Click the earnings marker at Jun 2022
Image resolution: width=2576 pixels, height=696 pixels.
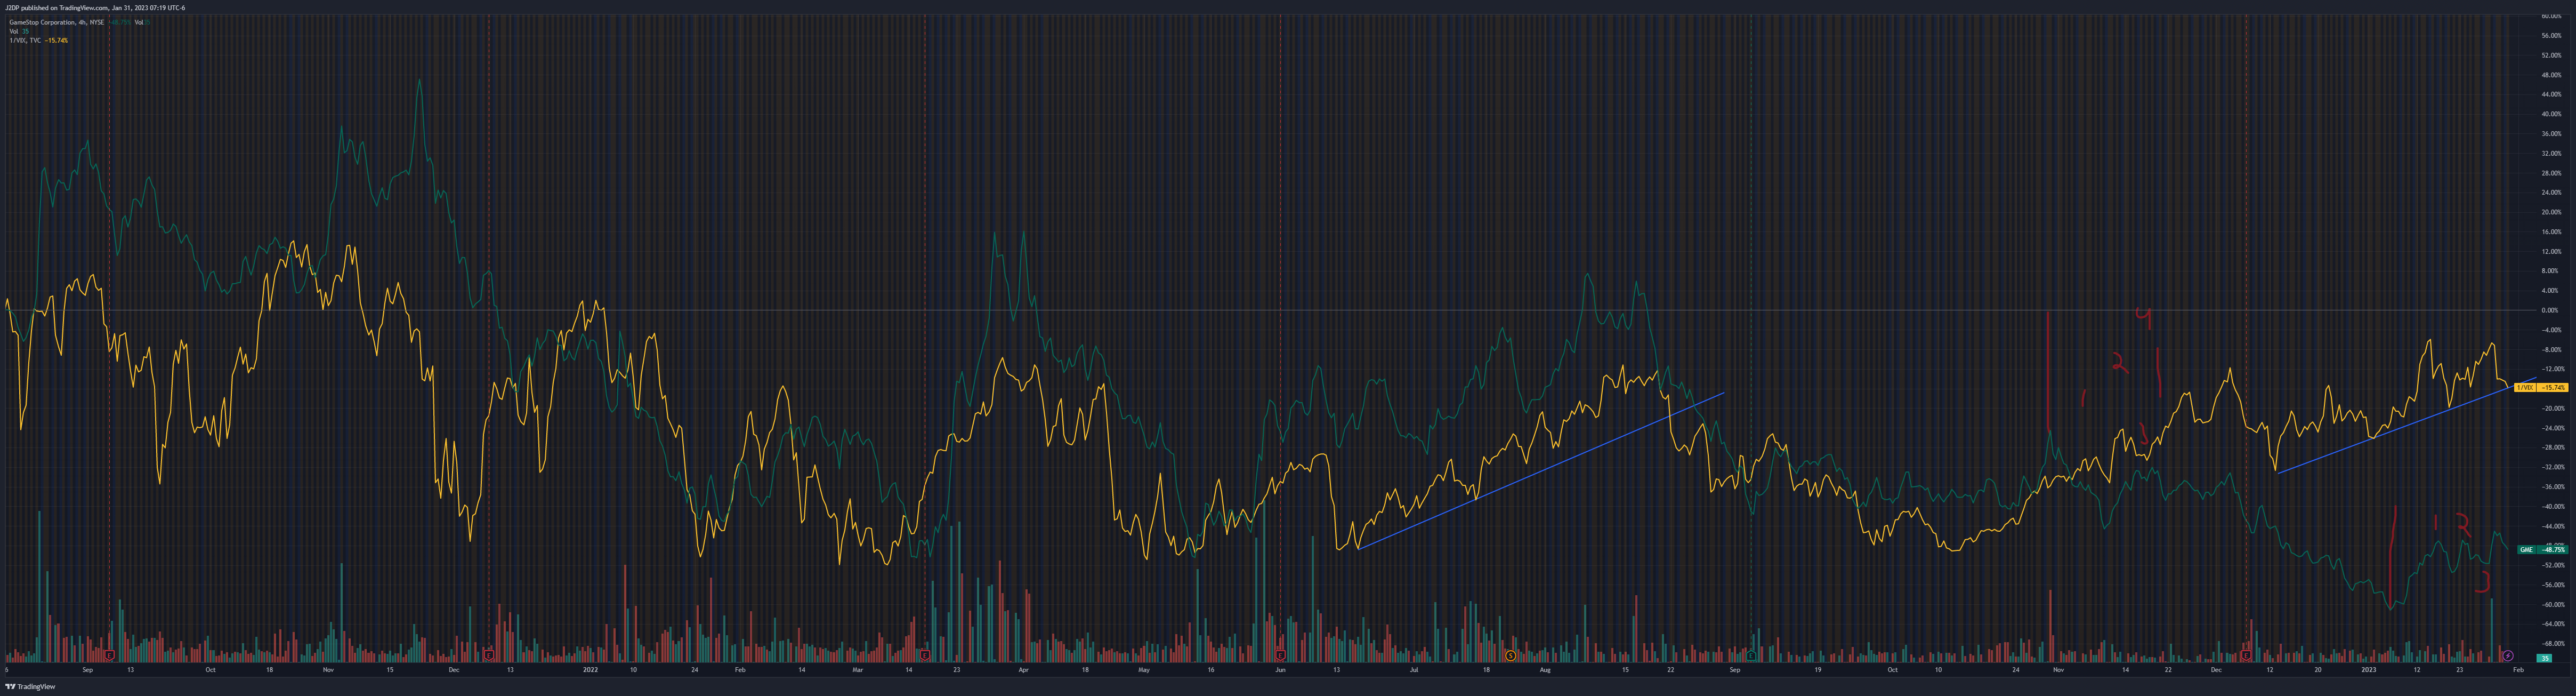tap(1280, 656)
